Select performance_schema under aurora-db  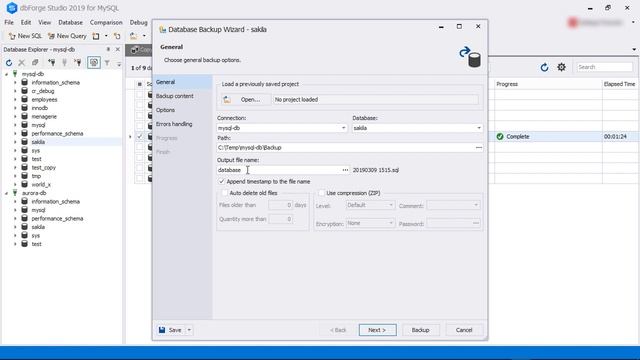point(57,218)
